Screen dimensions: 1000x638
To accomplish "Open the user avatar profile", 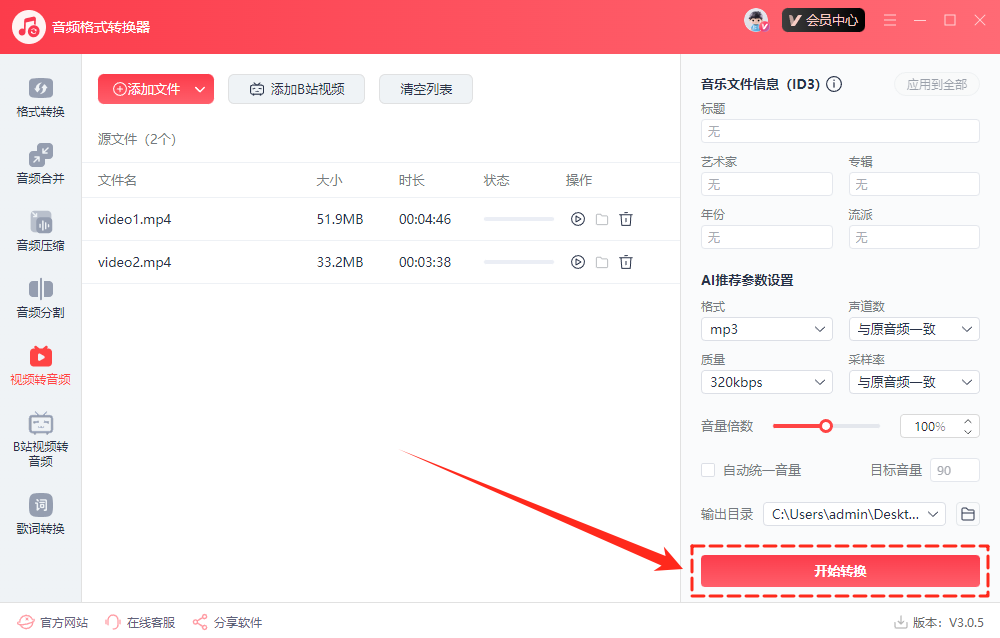I will pyautogui.click(x=756, y=20).
